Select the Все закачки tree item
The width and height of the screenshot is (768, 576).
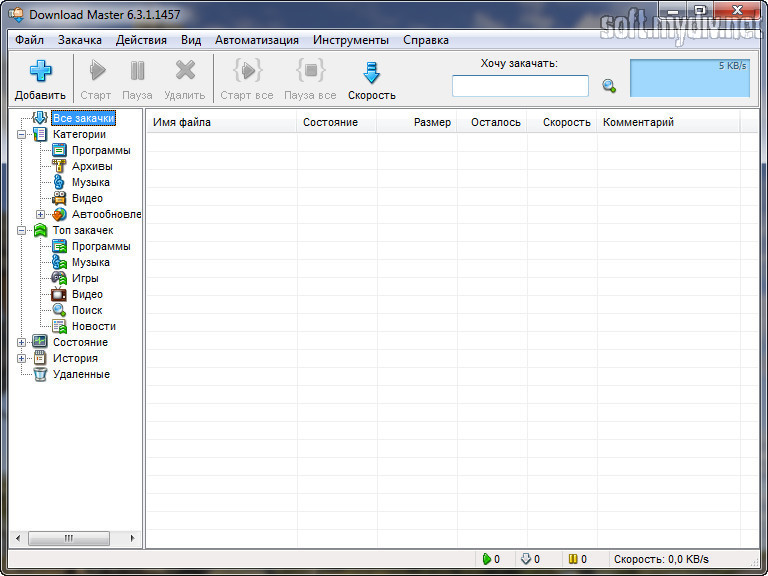(83, 118)
